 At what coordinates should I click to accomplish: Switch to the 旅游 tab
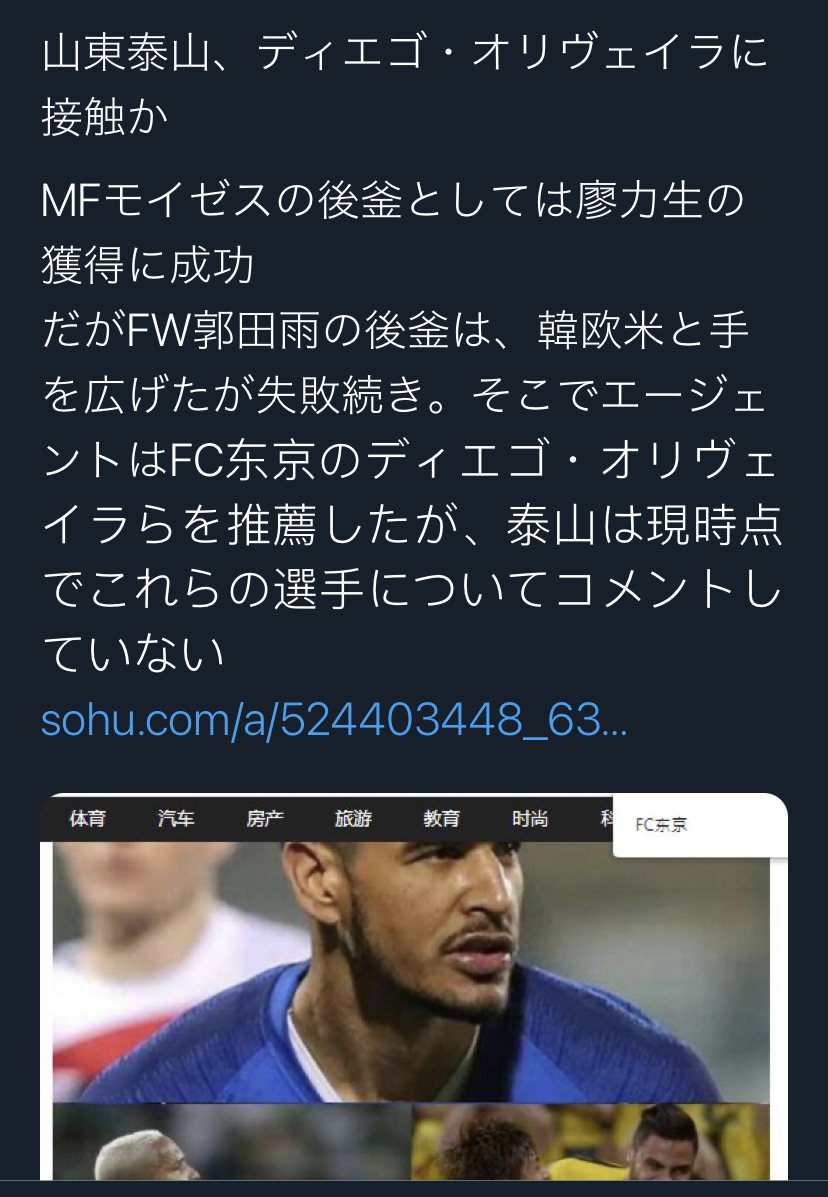pos(353,819)
